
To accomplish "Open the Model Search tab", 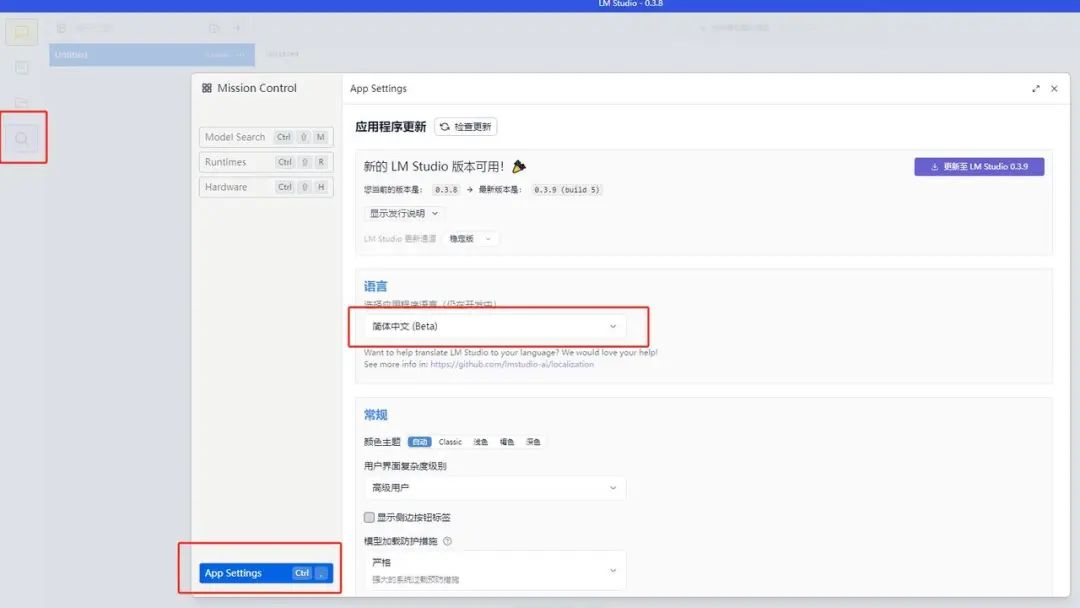I will (266, 137).
